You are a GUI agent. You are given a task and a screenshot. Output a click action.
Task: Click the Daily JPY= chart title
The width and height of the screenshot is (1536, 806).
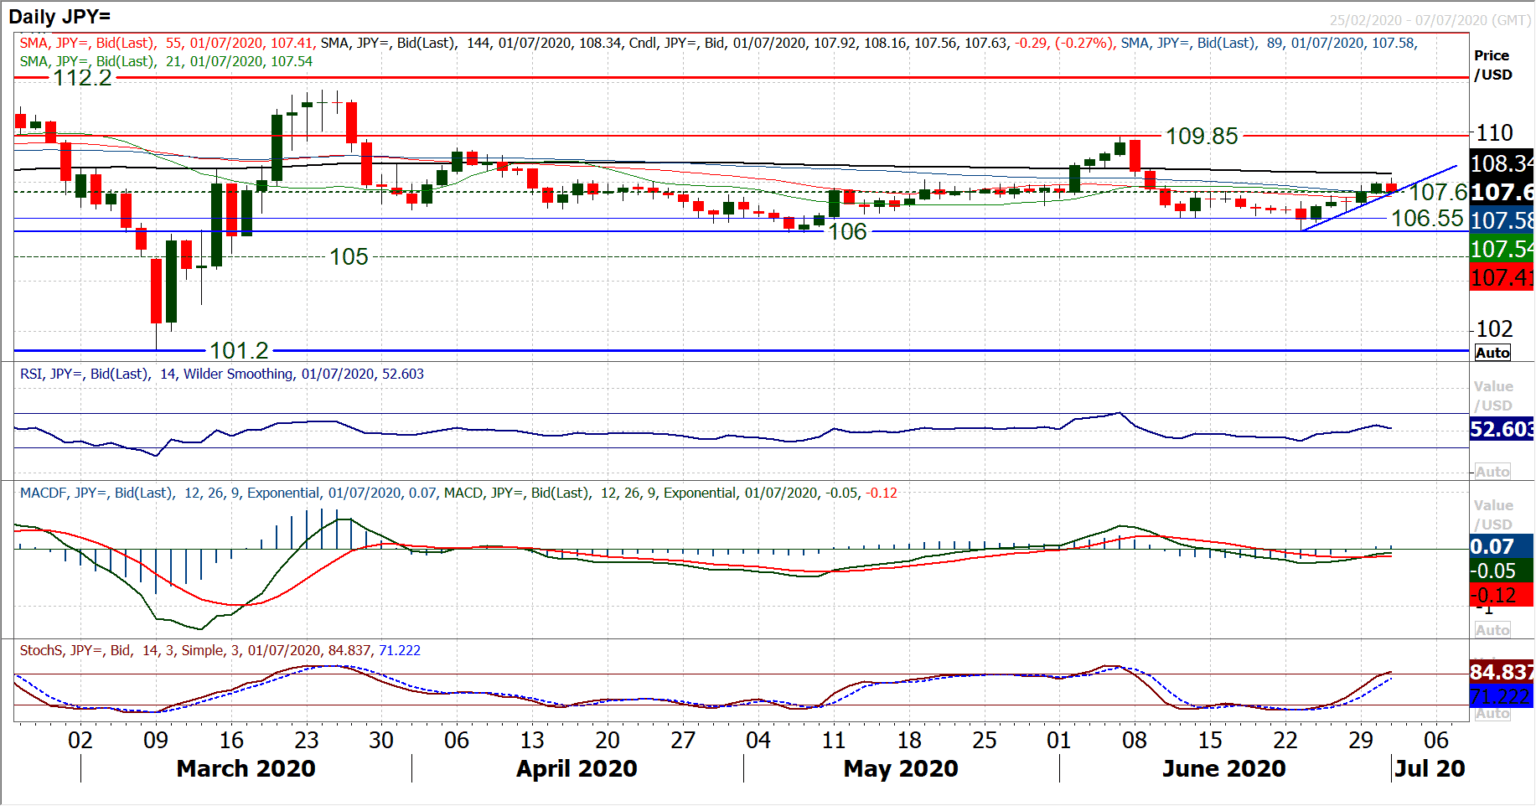click(60, 16)
